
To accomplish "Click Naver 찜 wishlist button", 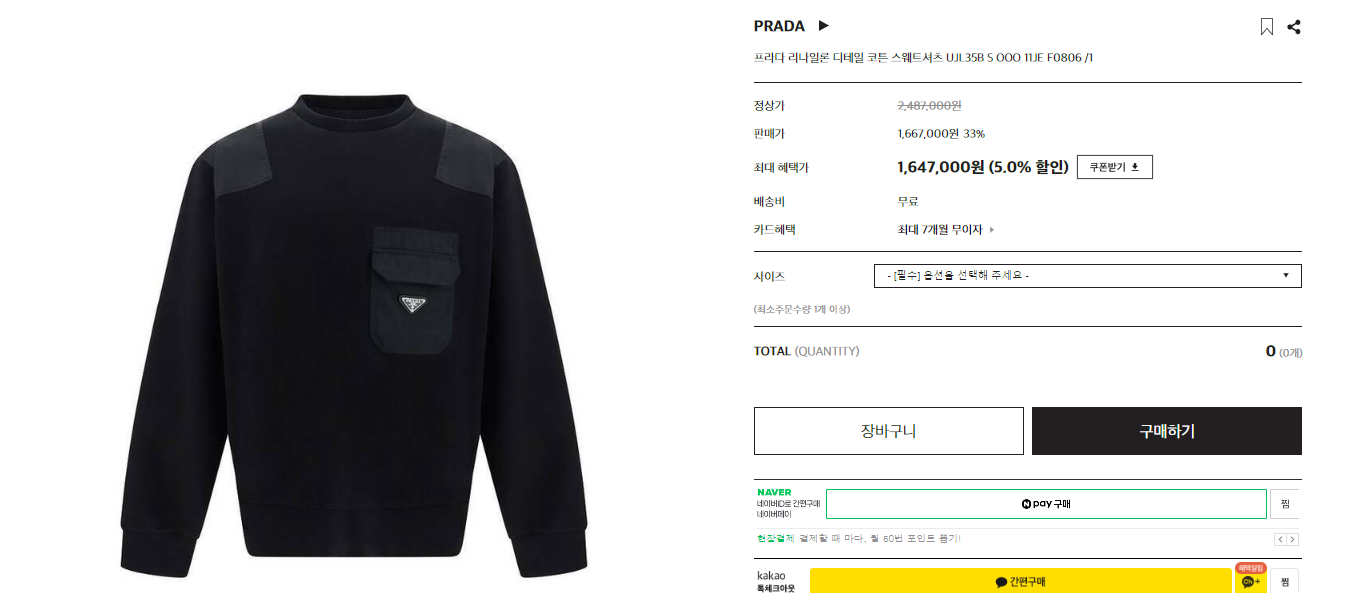I will pos(1285,504).
